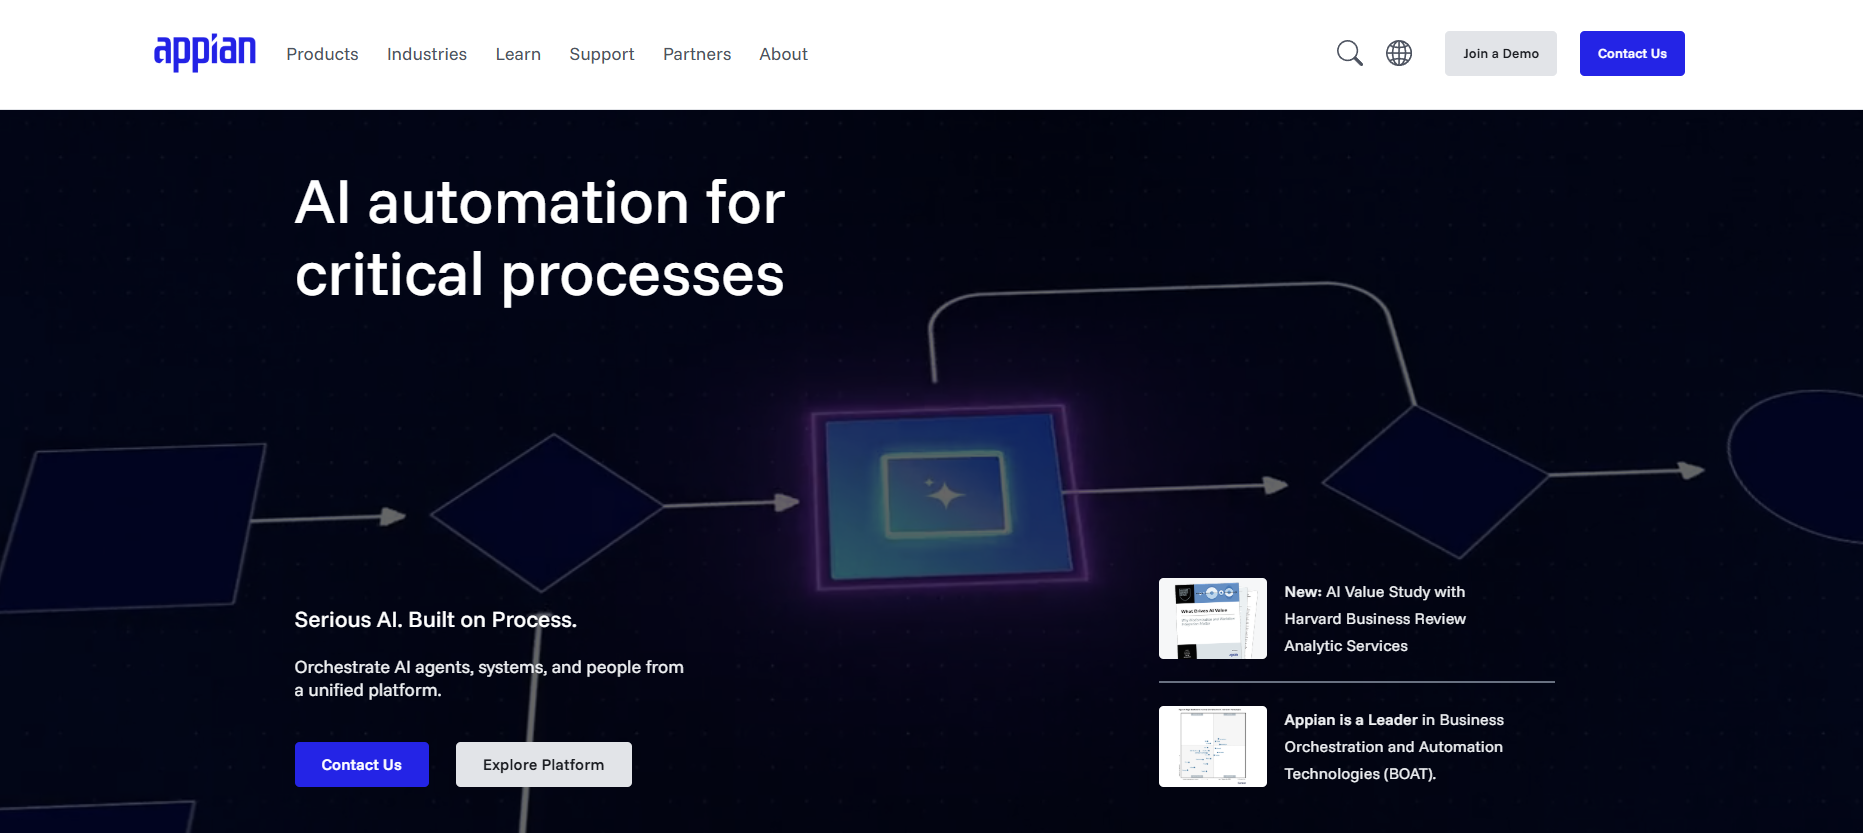This screenshot has width=1863, height=833.
Task: Click the 'Serious AI. Built on Process.' text
Action: 436,620
